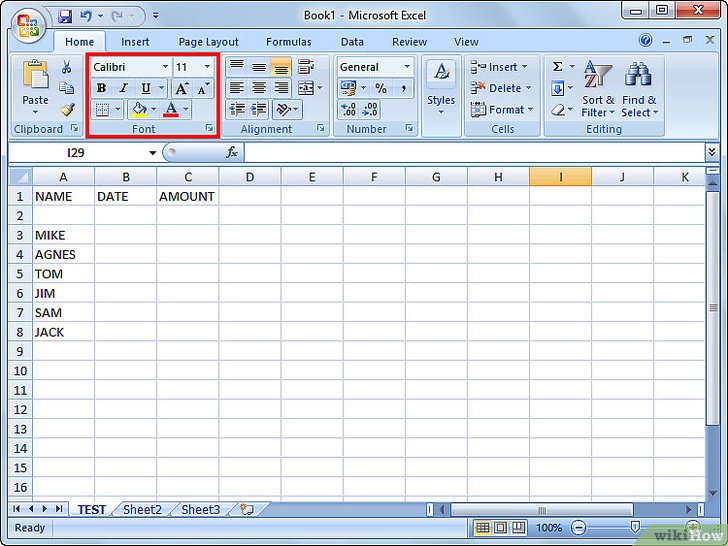The image size is (728, 546).
Task: Expand the Name Box dropdown arrow
Action: pos(152,153)
